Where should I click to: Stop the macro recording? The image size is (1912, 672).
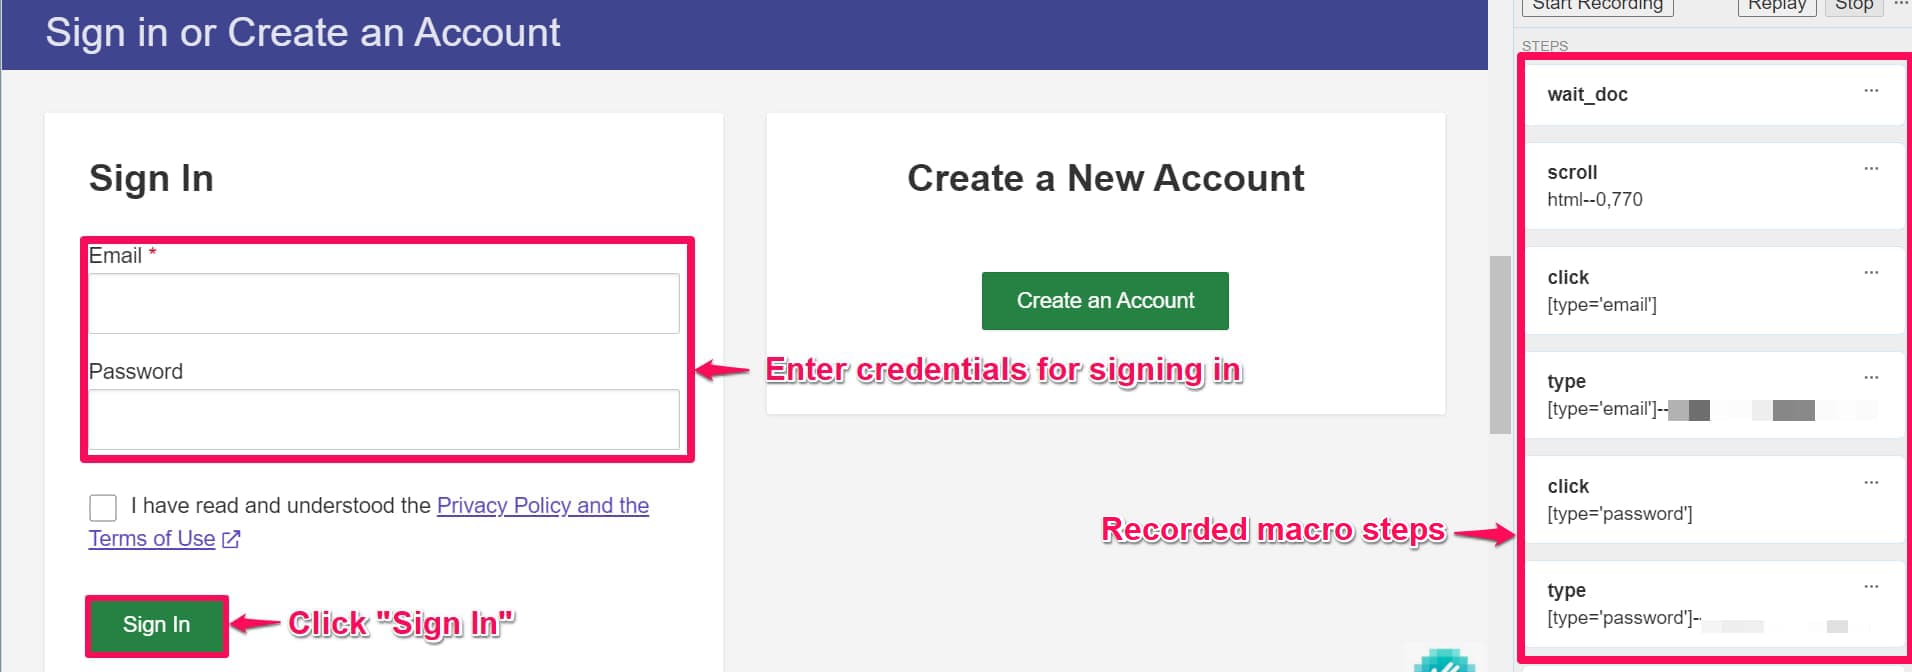[x=1853, y=6]
